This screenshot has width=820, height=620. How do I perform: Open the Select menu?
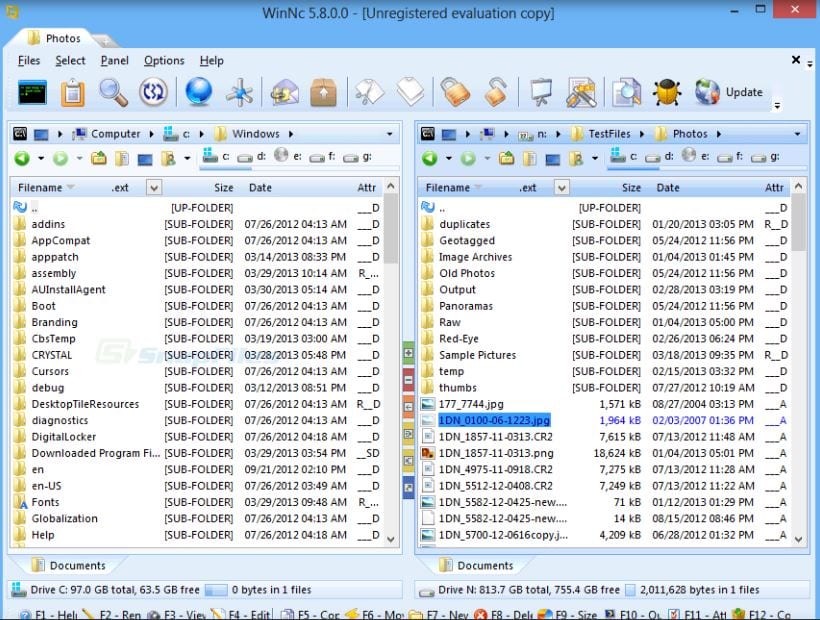pos(70,61)
